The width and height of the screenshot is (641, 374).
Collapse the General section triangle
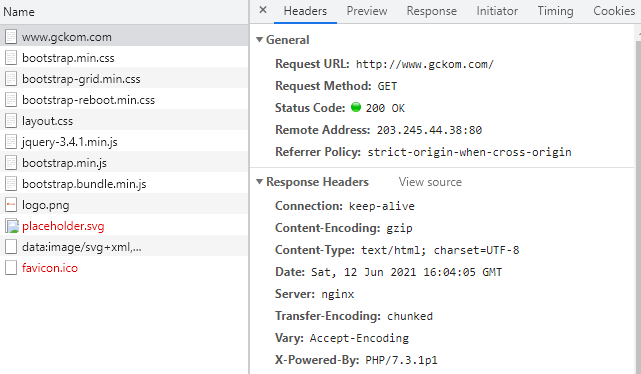point(259,40)
